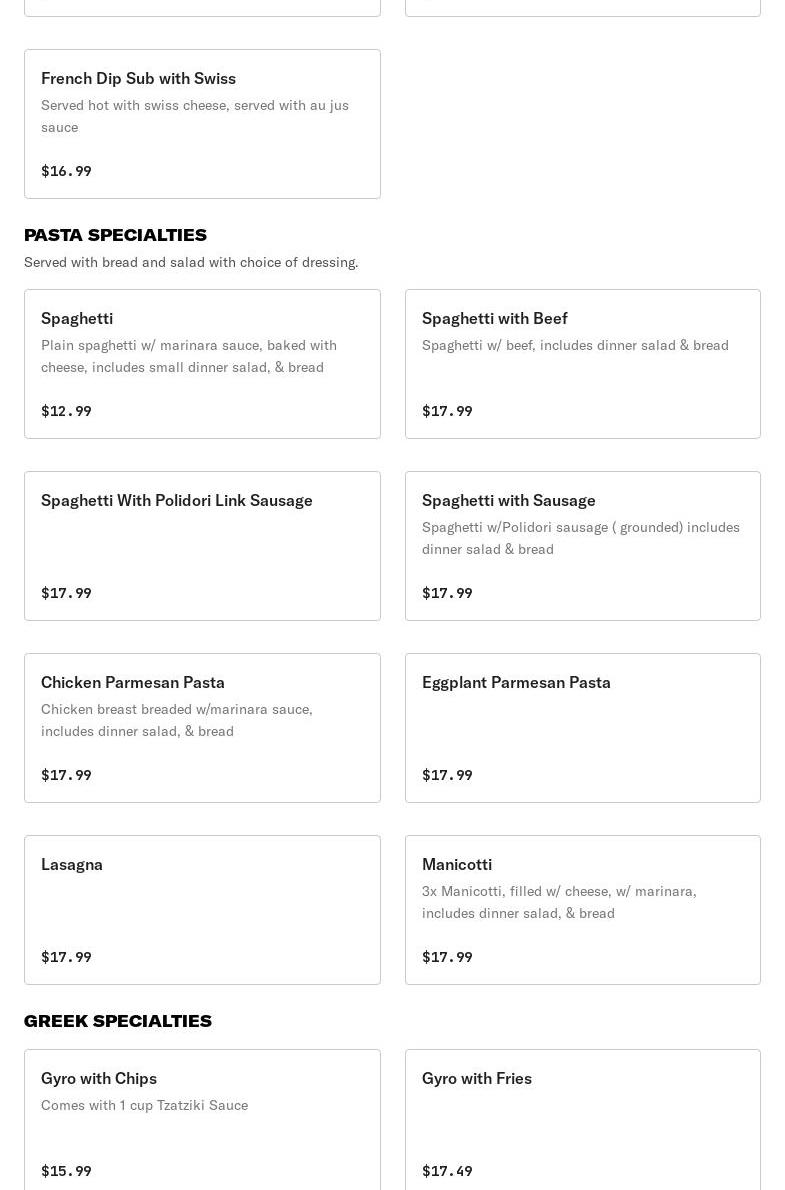Click the $17.49 Gyro with Fries price
785x1190 pixels.
pos(447,1171)
